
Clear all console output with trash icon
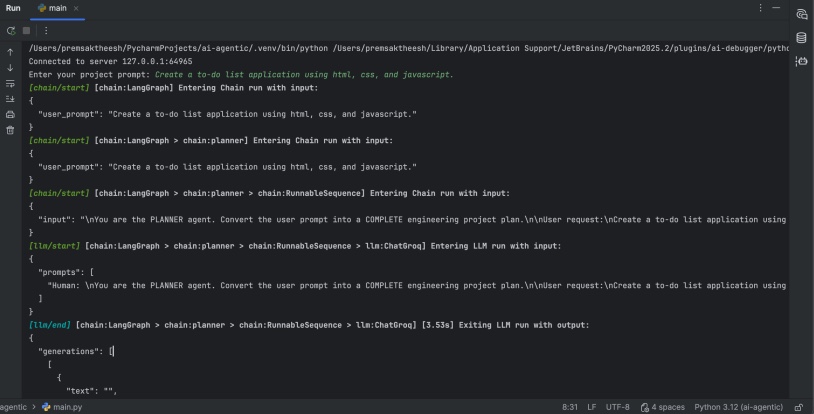pyautogui.click(x=10, y=130)
